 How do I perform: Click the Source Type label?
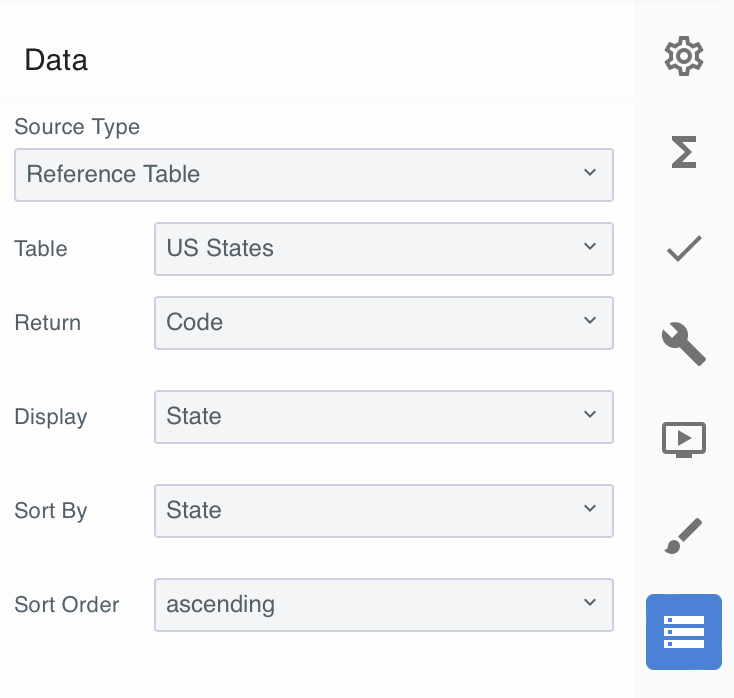[x=77, y=127]
